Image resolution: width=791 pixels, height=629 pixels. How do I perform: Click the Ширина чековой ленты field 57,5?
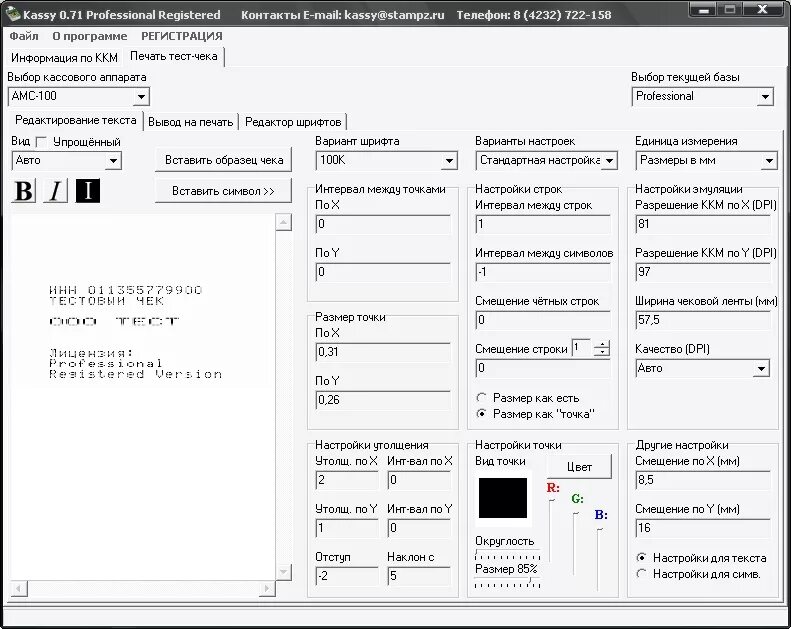[703, 320]
